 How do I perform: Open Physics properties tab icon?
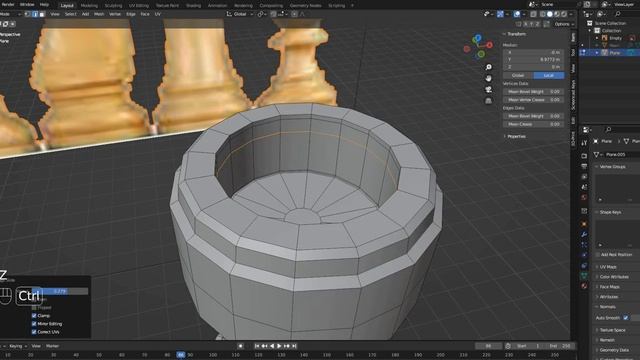pyautogui.click(x=584, y=255)
